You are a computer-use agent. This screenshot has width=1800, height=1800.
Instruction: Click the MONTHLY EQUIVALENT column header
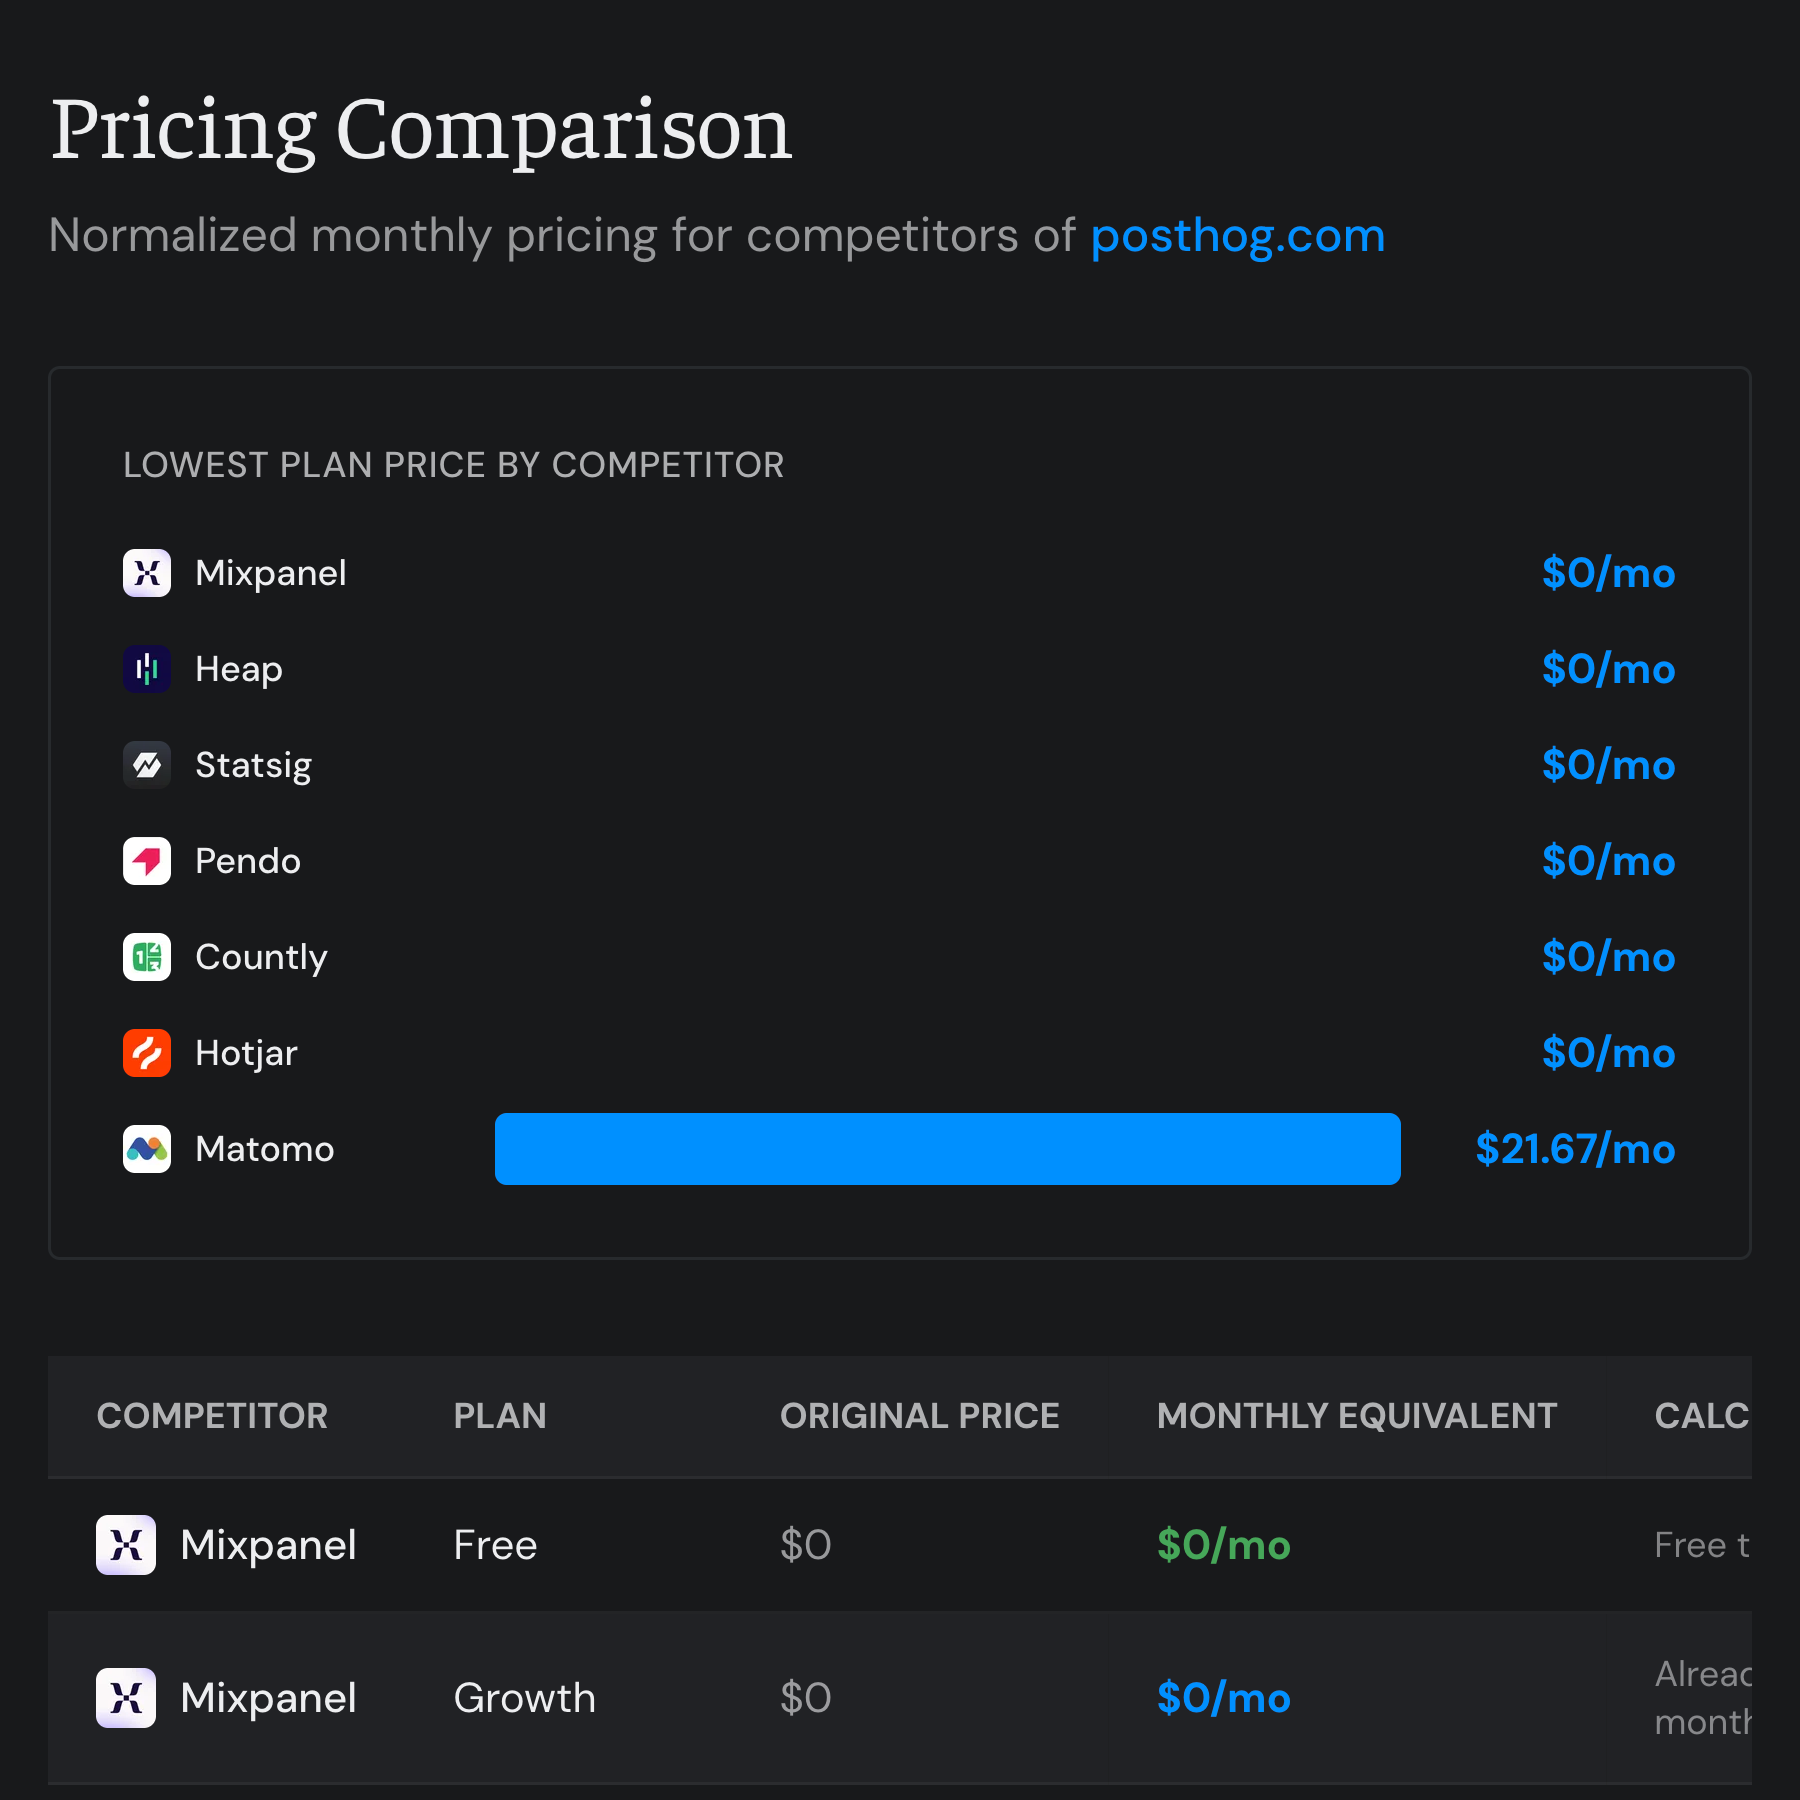click(1356, 1416)
